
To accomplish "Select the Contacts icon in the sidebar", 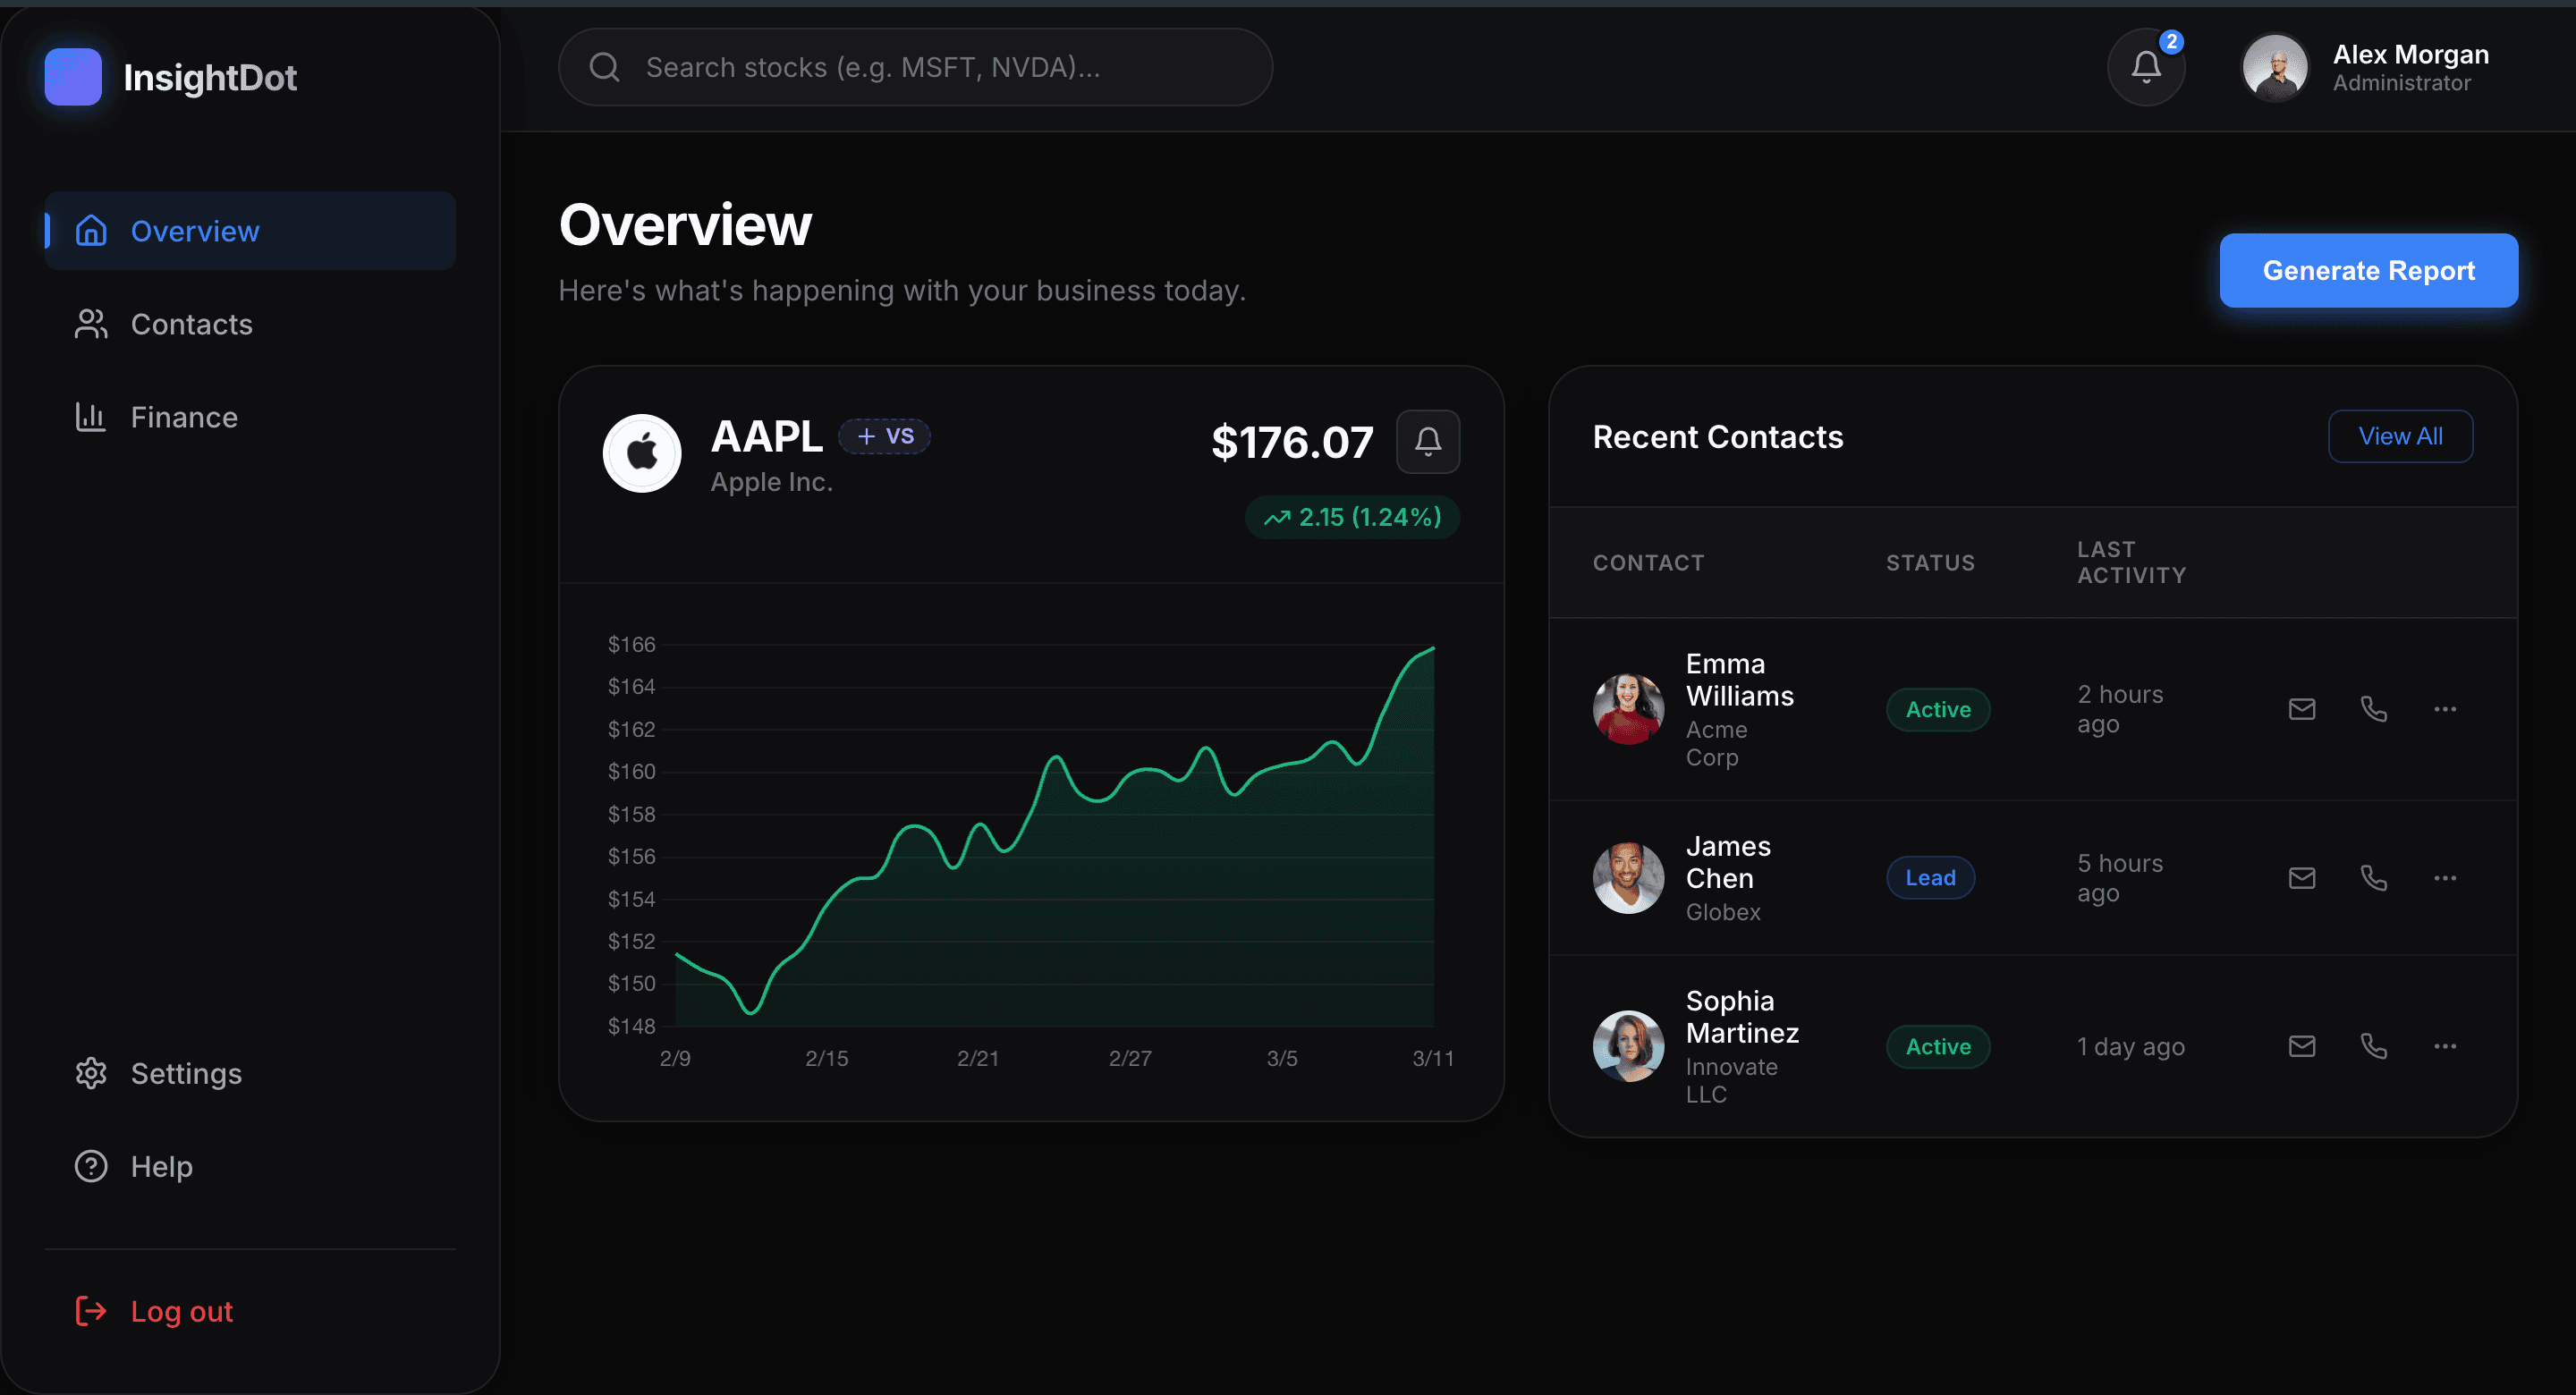I will [90, 323].
